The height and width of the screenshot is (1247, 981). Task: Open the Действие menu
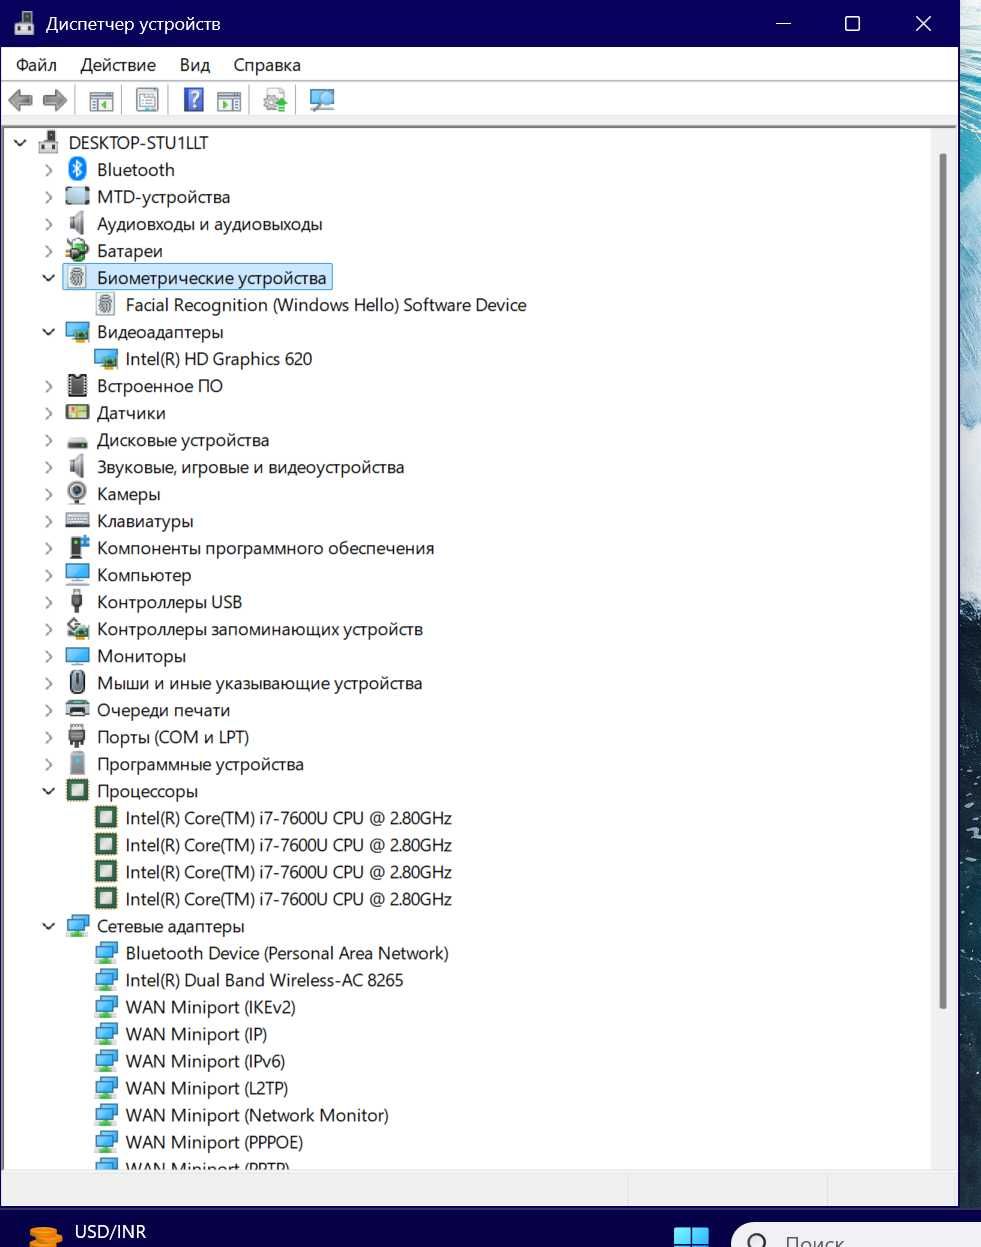118,65
